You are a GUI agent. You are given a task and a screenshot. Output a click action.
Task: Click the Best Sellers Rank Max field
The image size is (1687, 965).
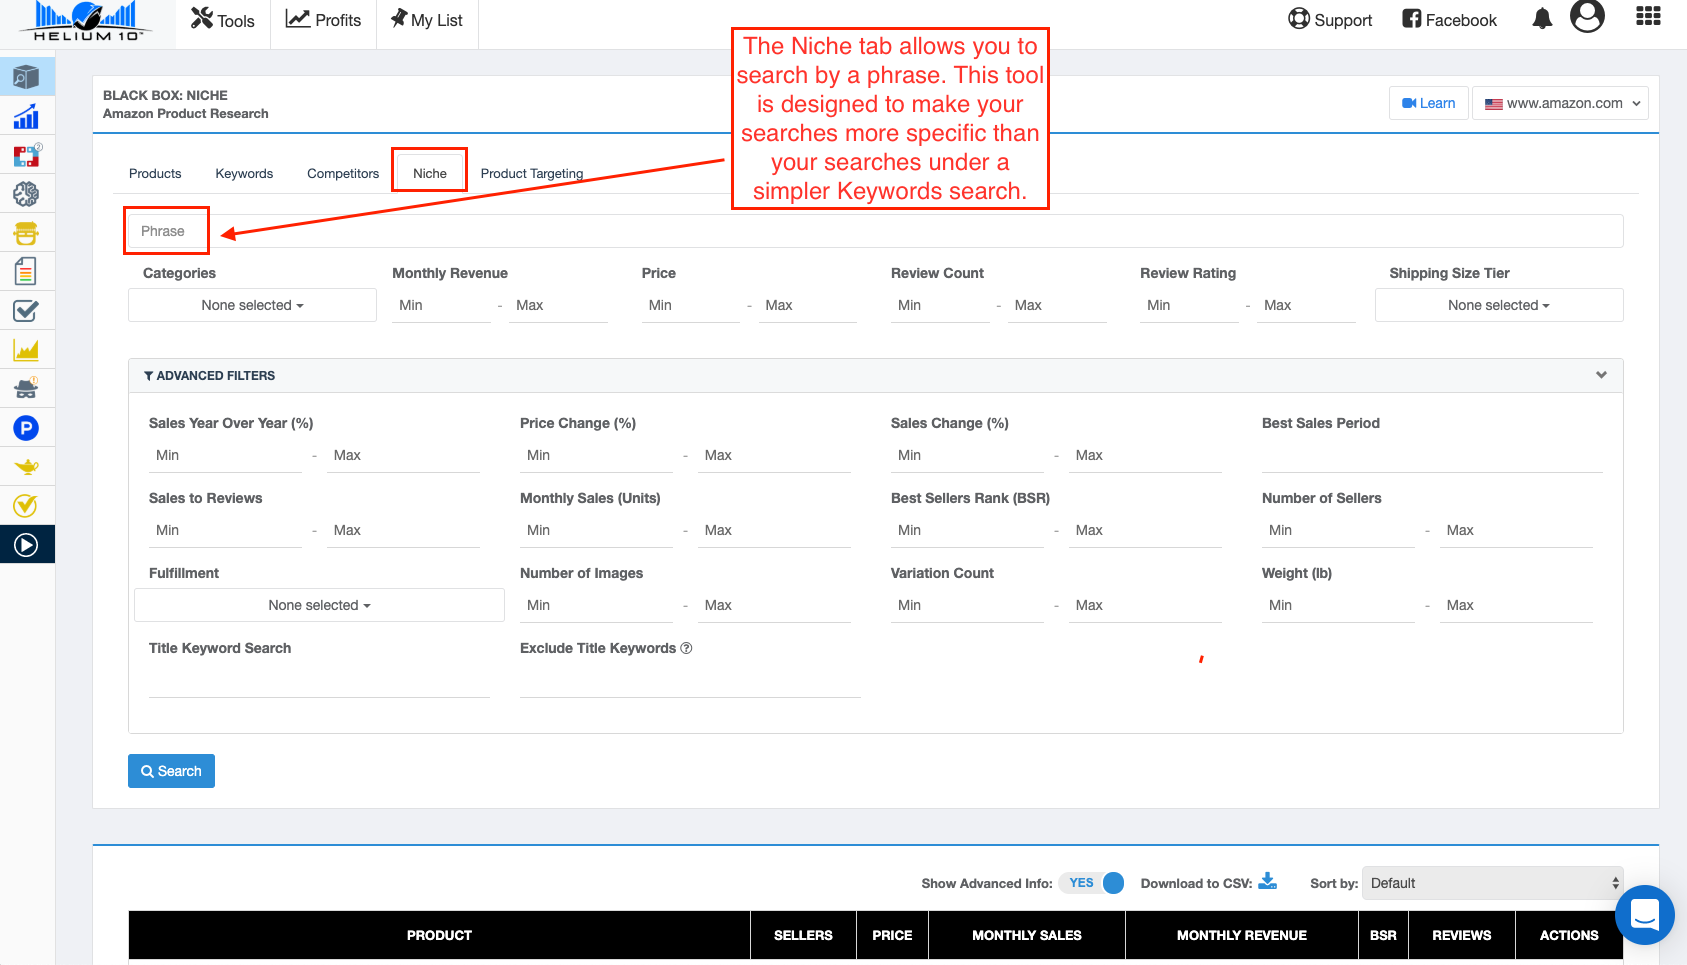tap(1145, 530)
